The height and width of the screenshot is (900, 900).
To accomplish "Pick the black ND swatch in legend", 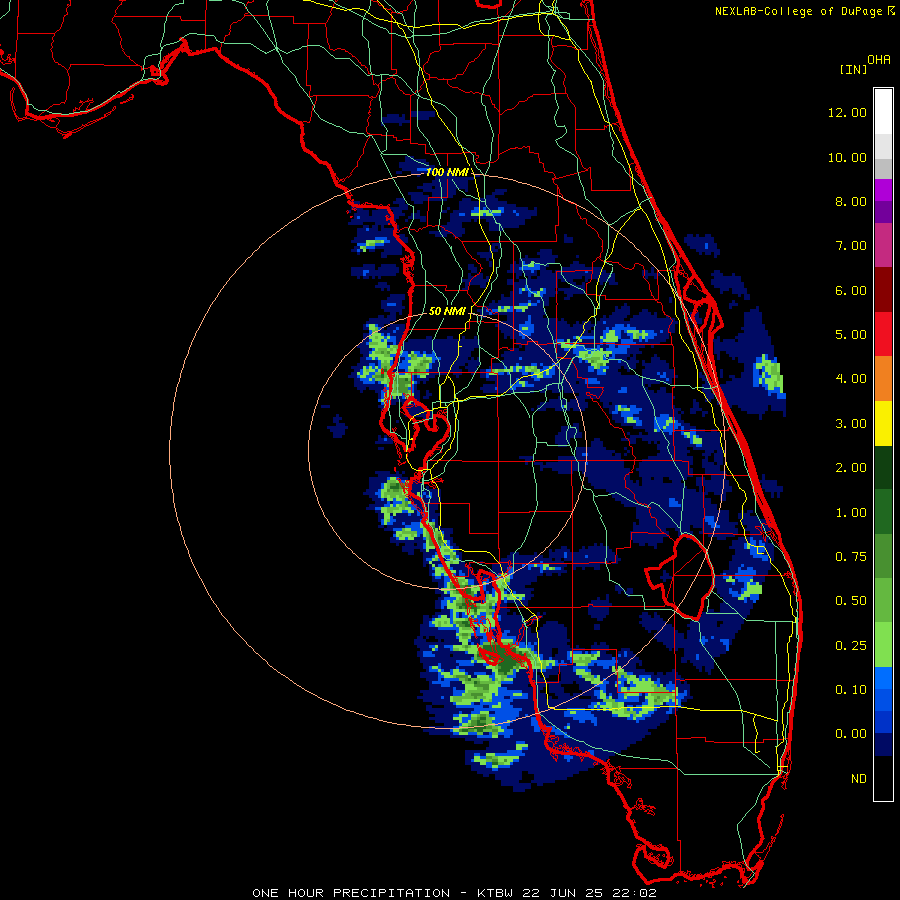I will (x=883, y=778).
